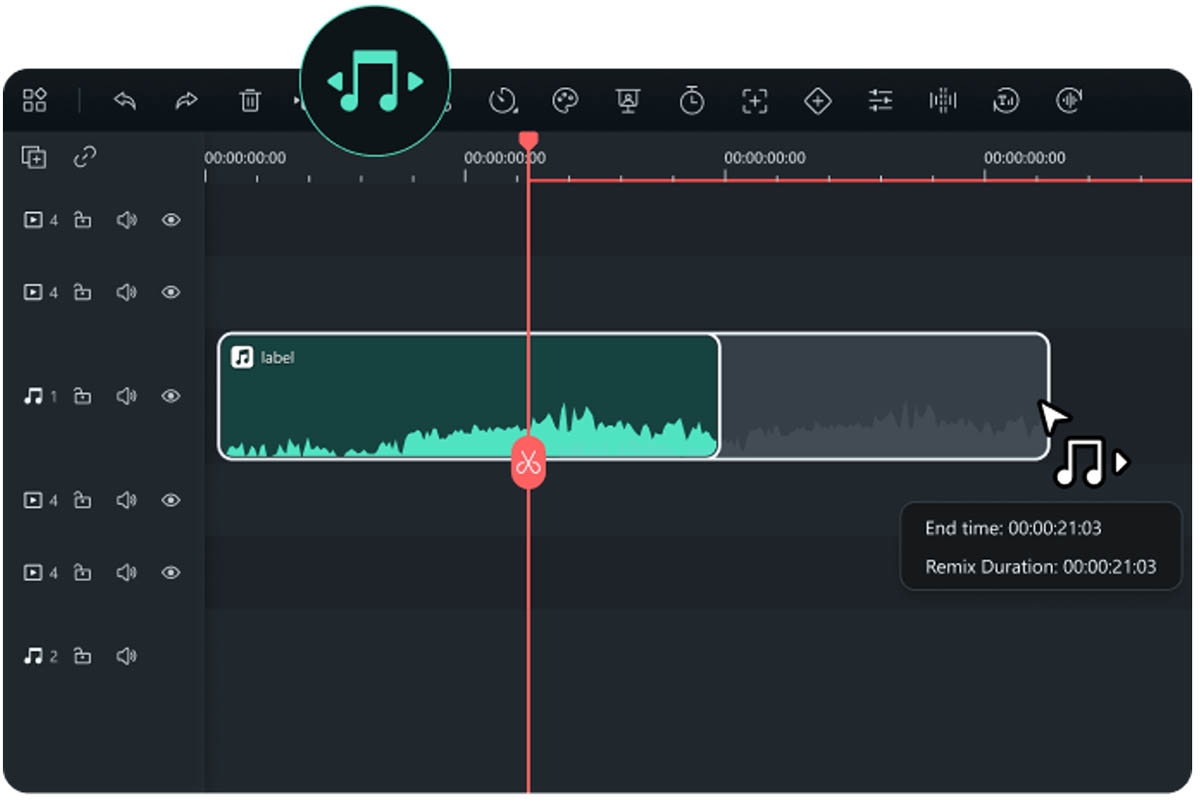Mute audio track 2 speaker icon
This screenshot has height=805, width=1200.
click(x=126, y=657)
